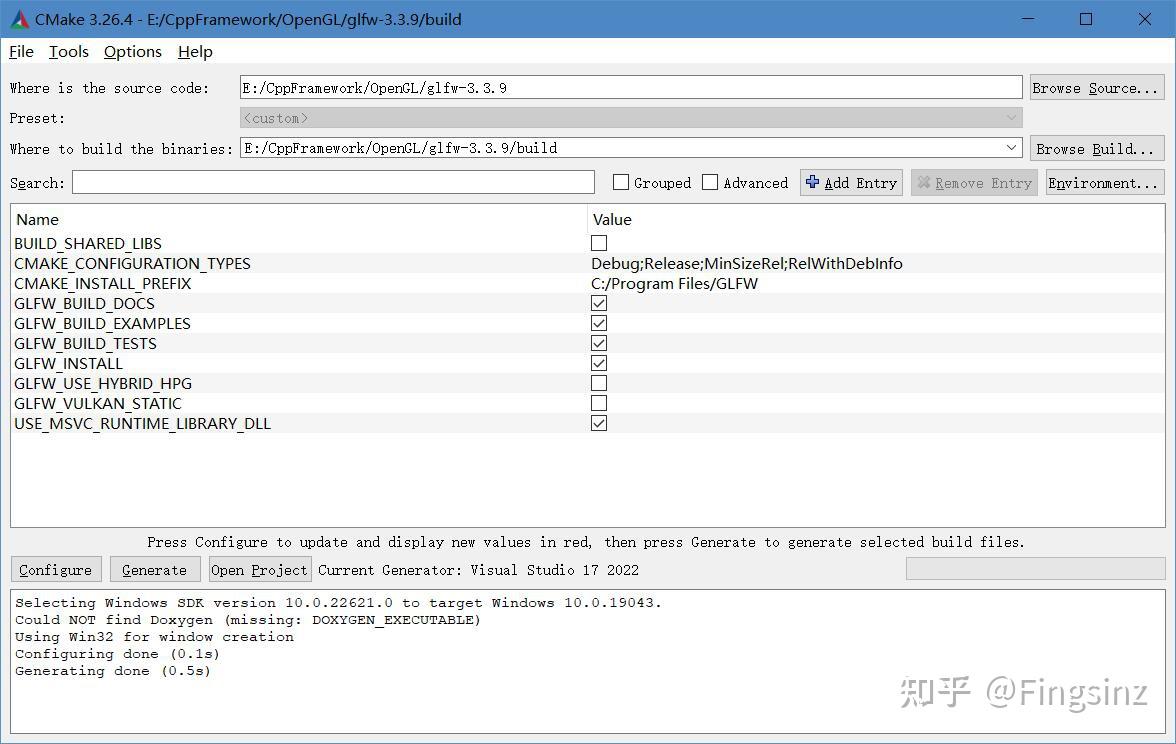This screenshot has height=744, width=1176.
Task: Open the File menu
Action: [x=21, y=52]
